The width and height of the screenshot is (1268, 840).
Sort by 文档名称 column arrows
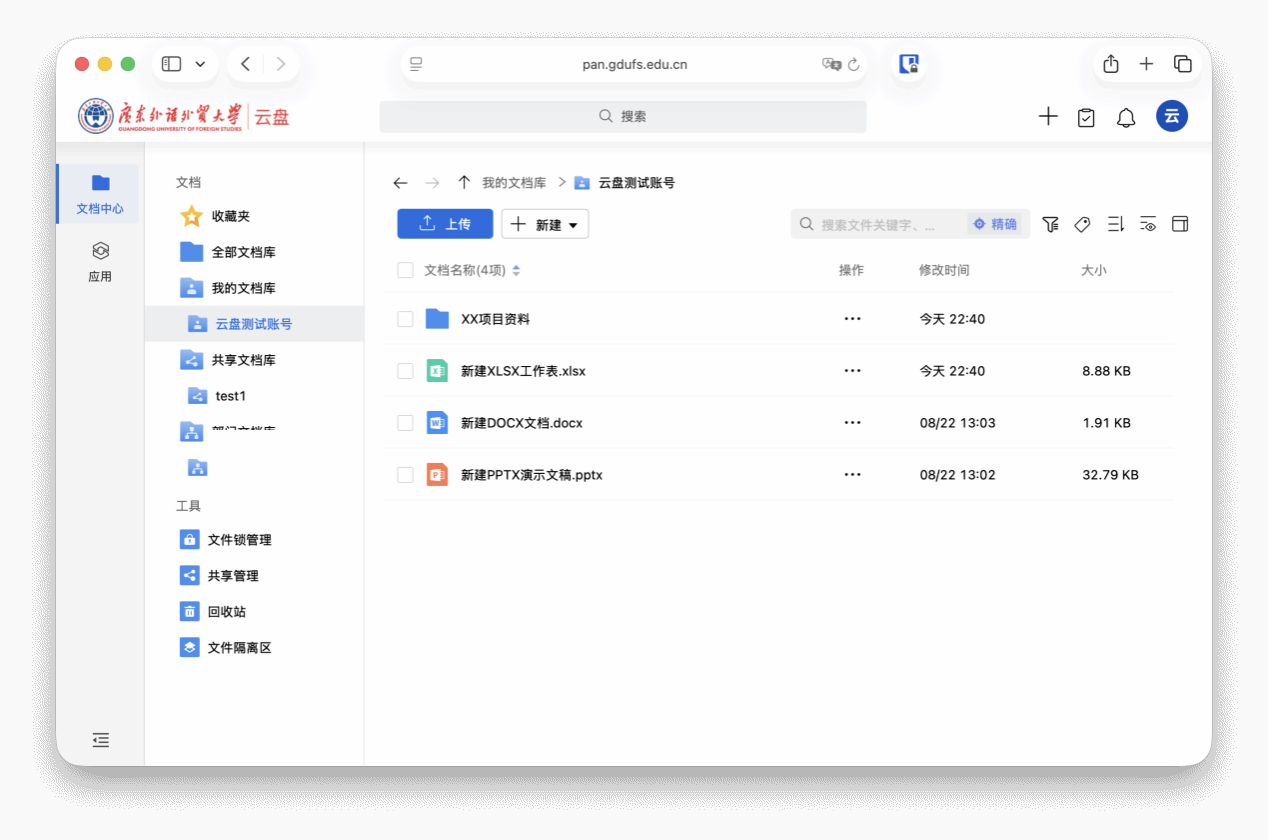point(516,270)
